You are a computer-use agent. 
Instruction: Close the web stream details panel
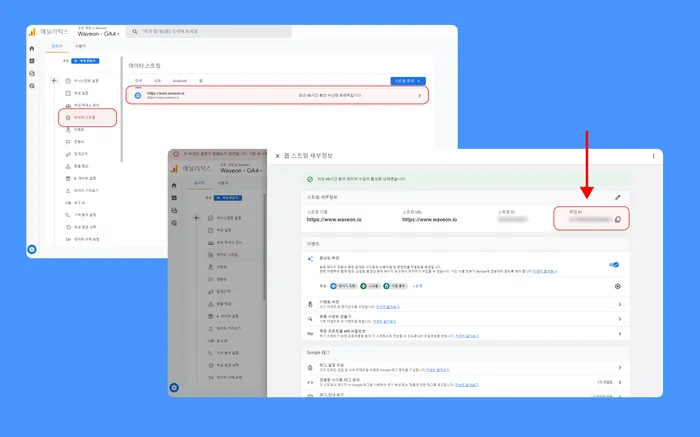277,155
